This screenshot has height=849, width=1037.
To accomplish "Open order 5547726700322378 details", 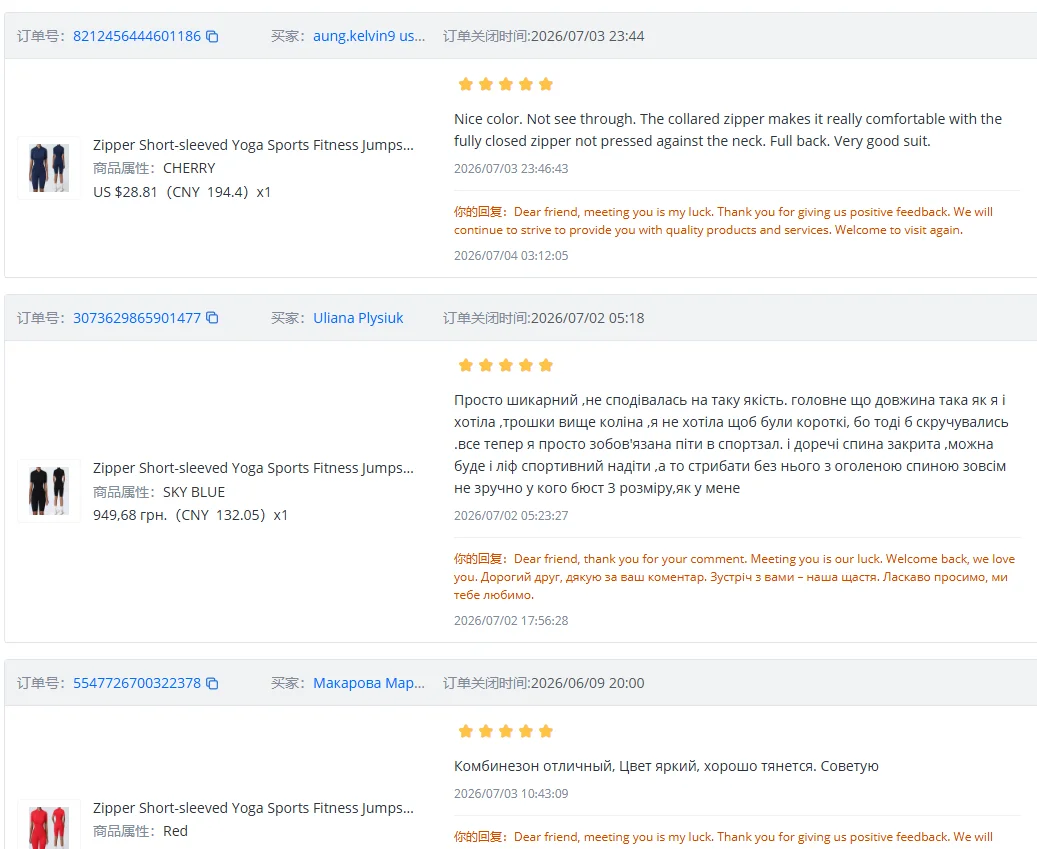I will 137,683.
